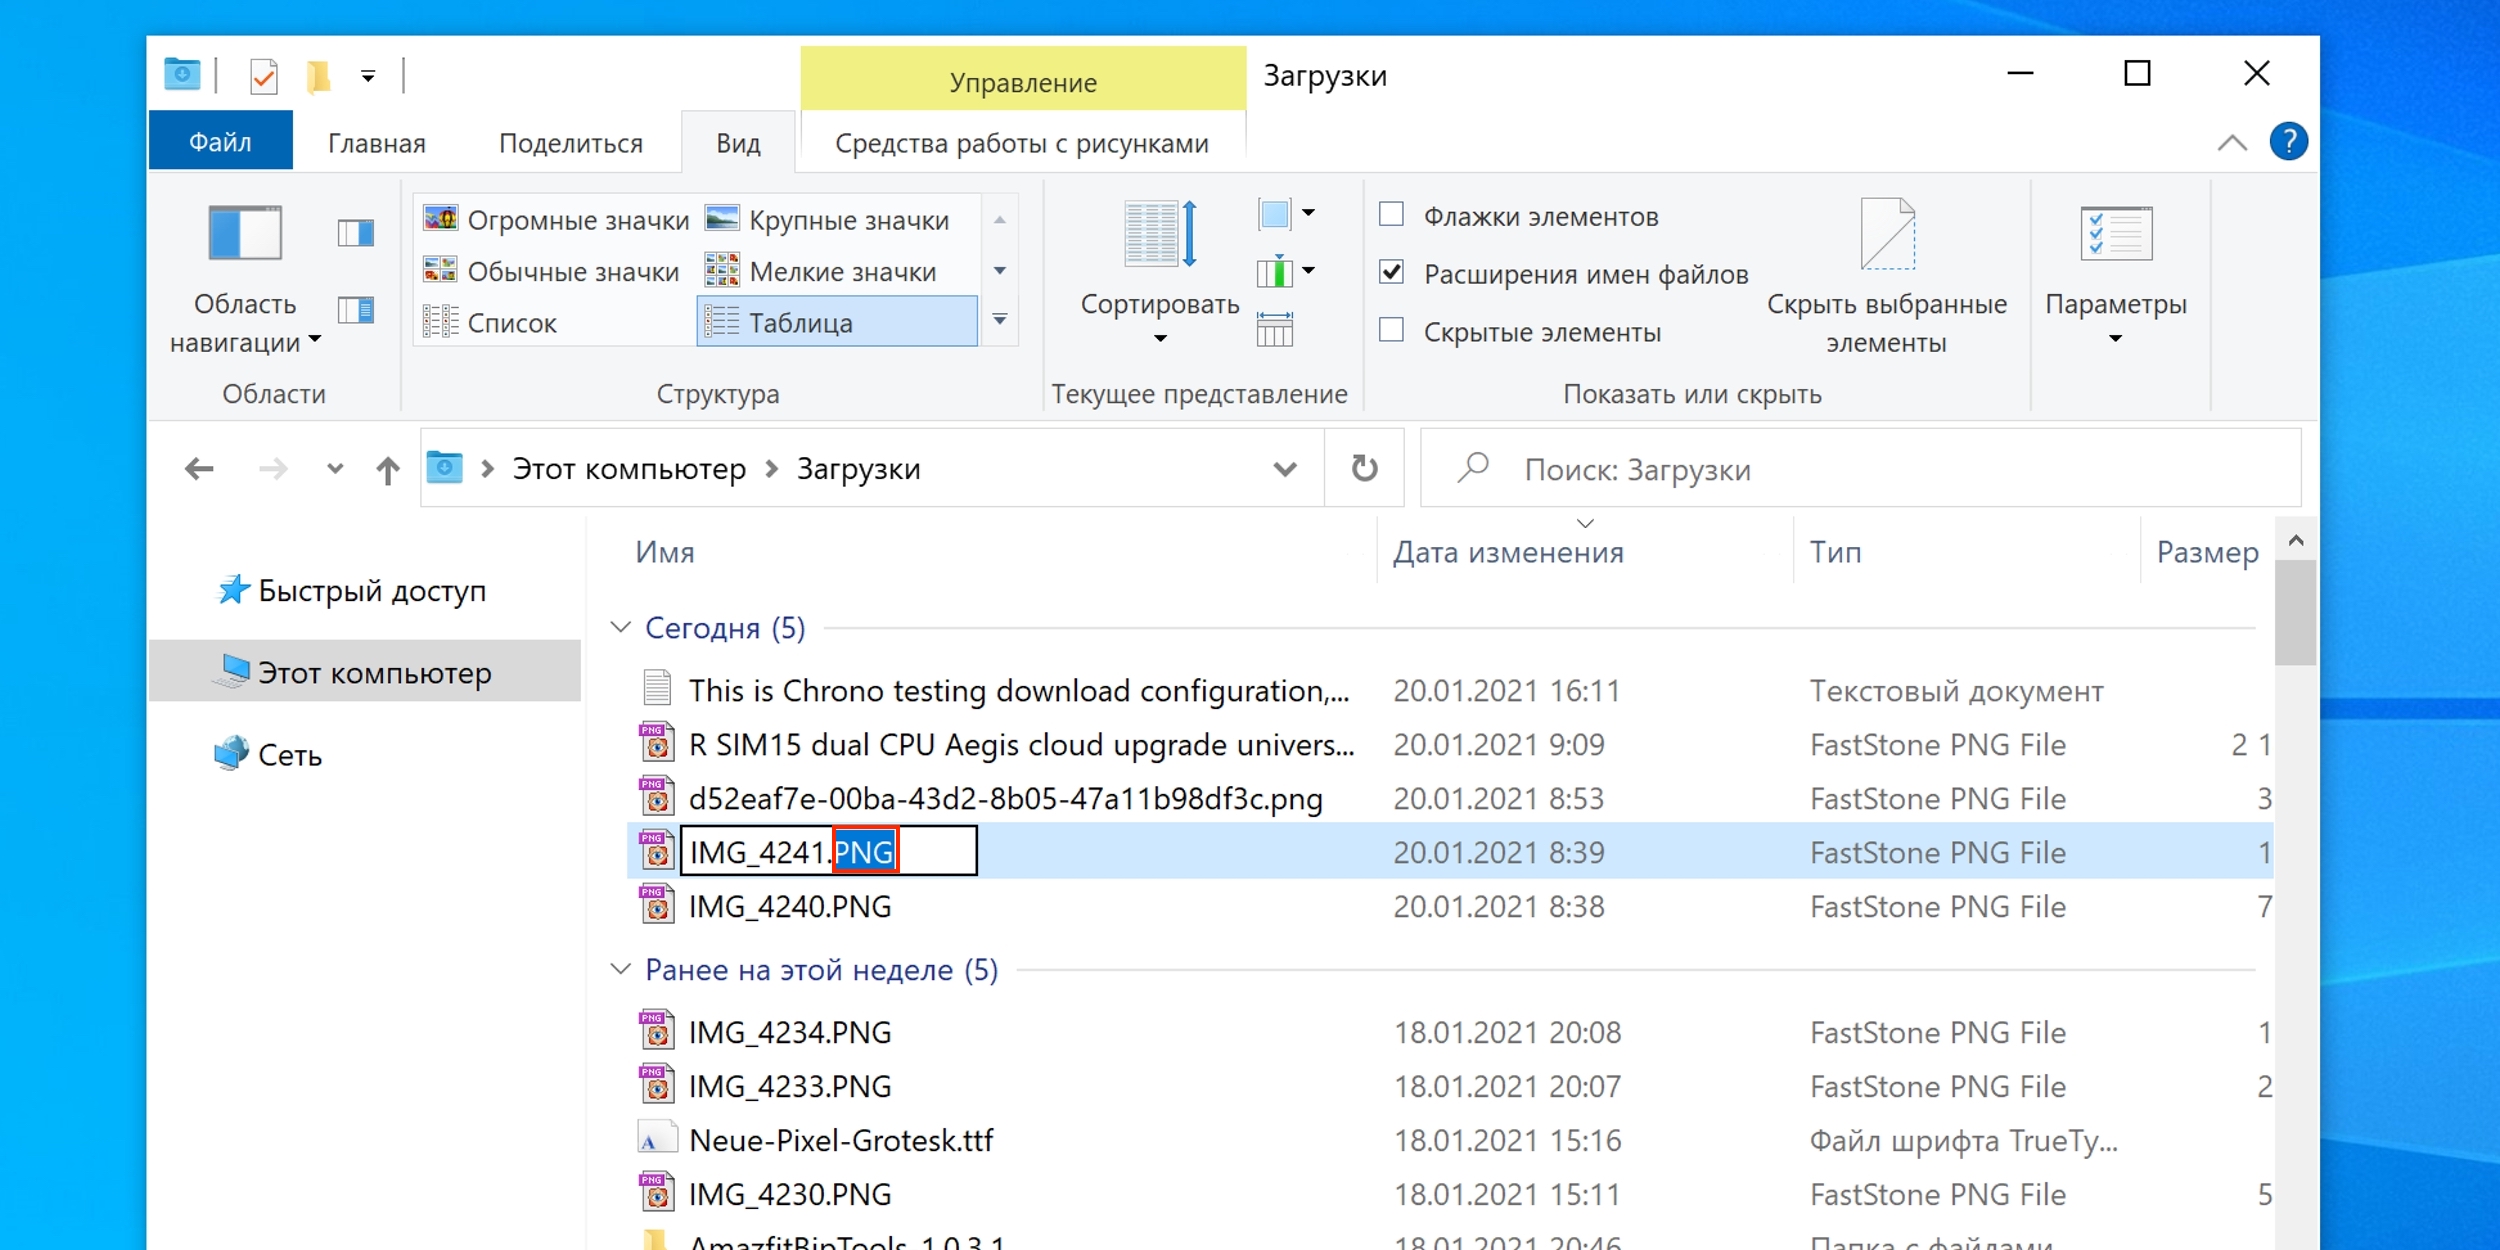This screenshot has width=2500, height=1250.
Task: Click Hide selected items icon
Action: 1886,234
